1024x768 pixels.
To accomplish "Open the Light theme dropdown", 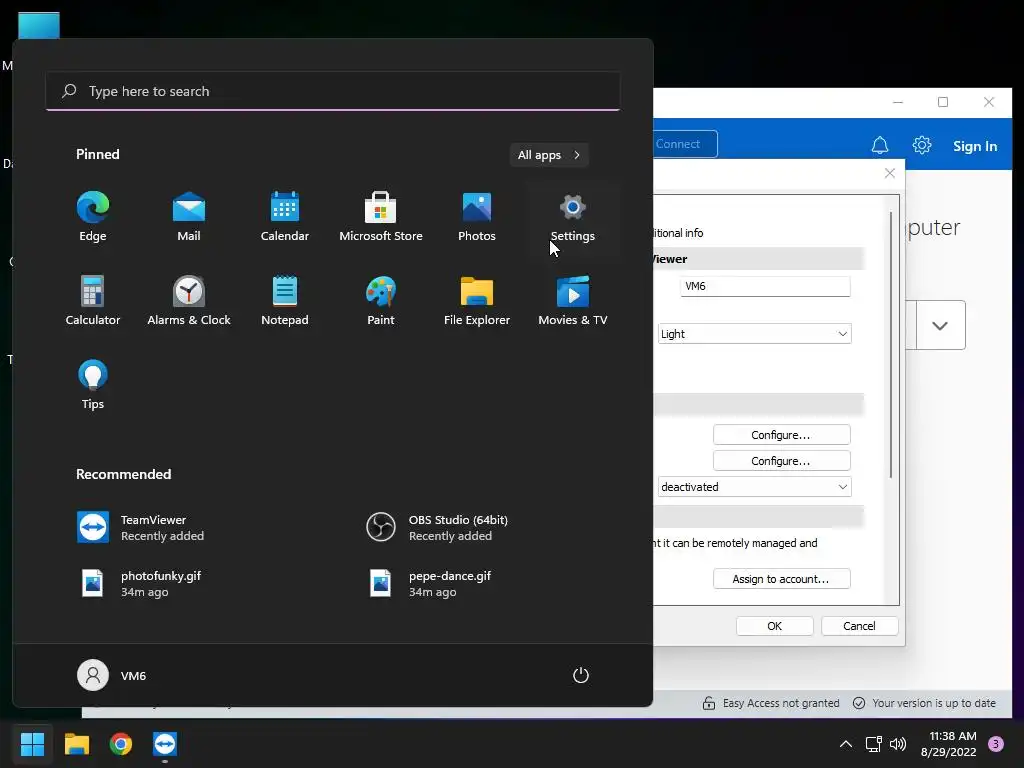I will pyautogui.click(x=754, y=334).
